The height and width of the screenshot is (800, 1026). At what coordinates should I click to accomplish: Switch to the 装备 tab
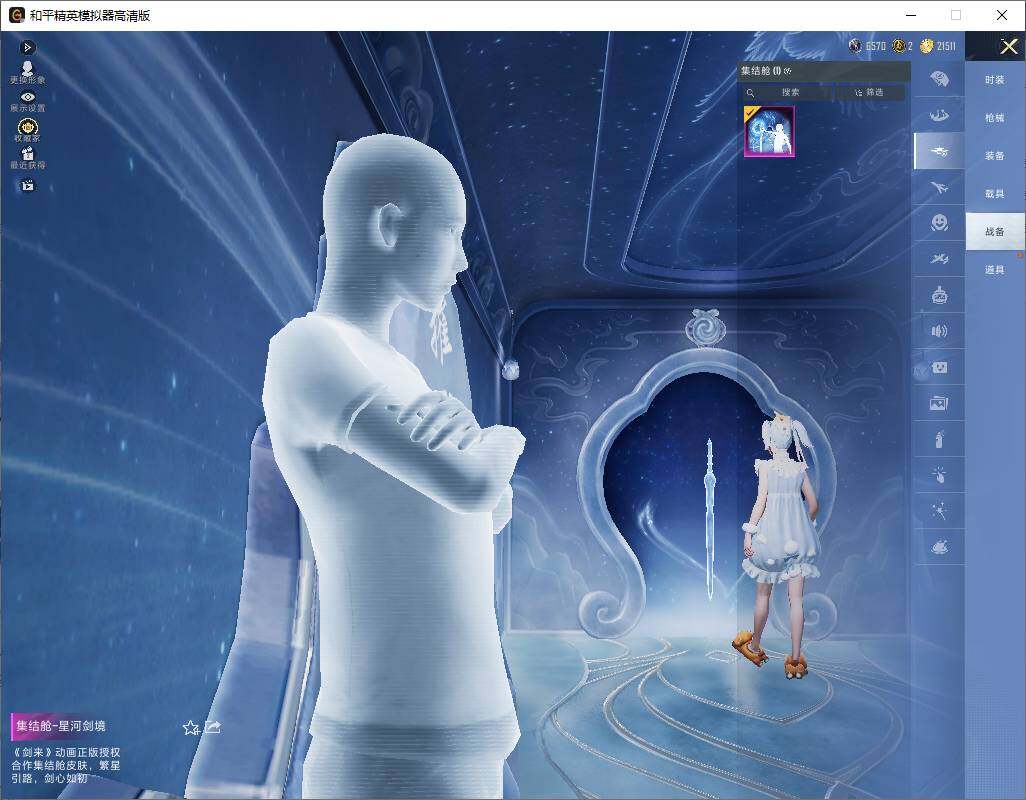click(x=995, y=156)
